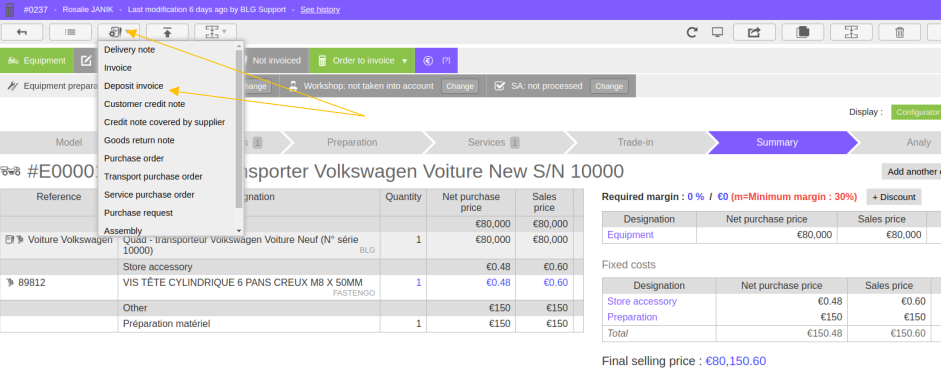941x375 pixels.
Task: Go back with the return arrow button
Action: click(22, 32)
